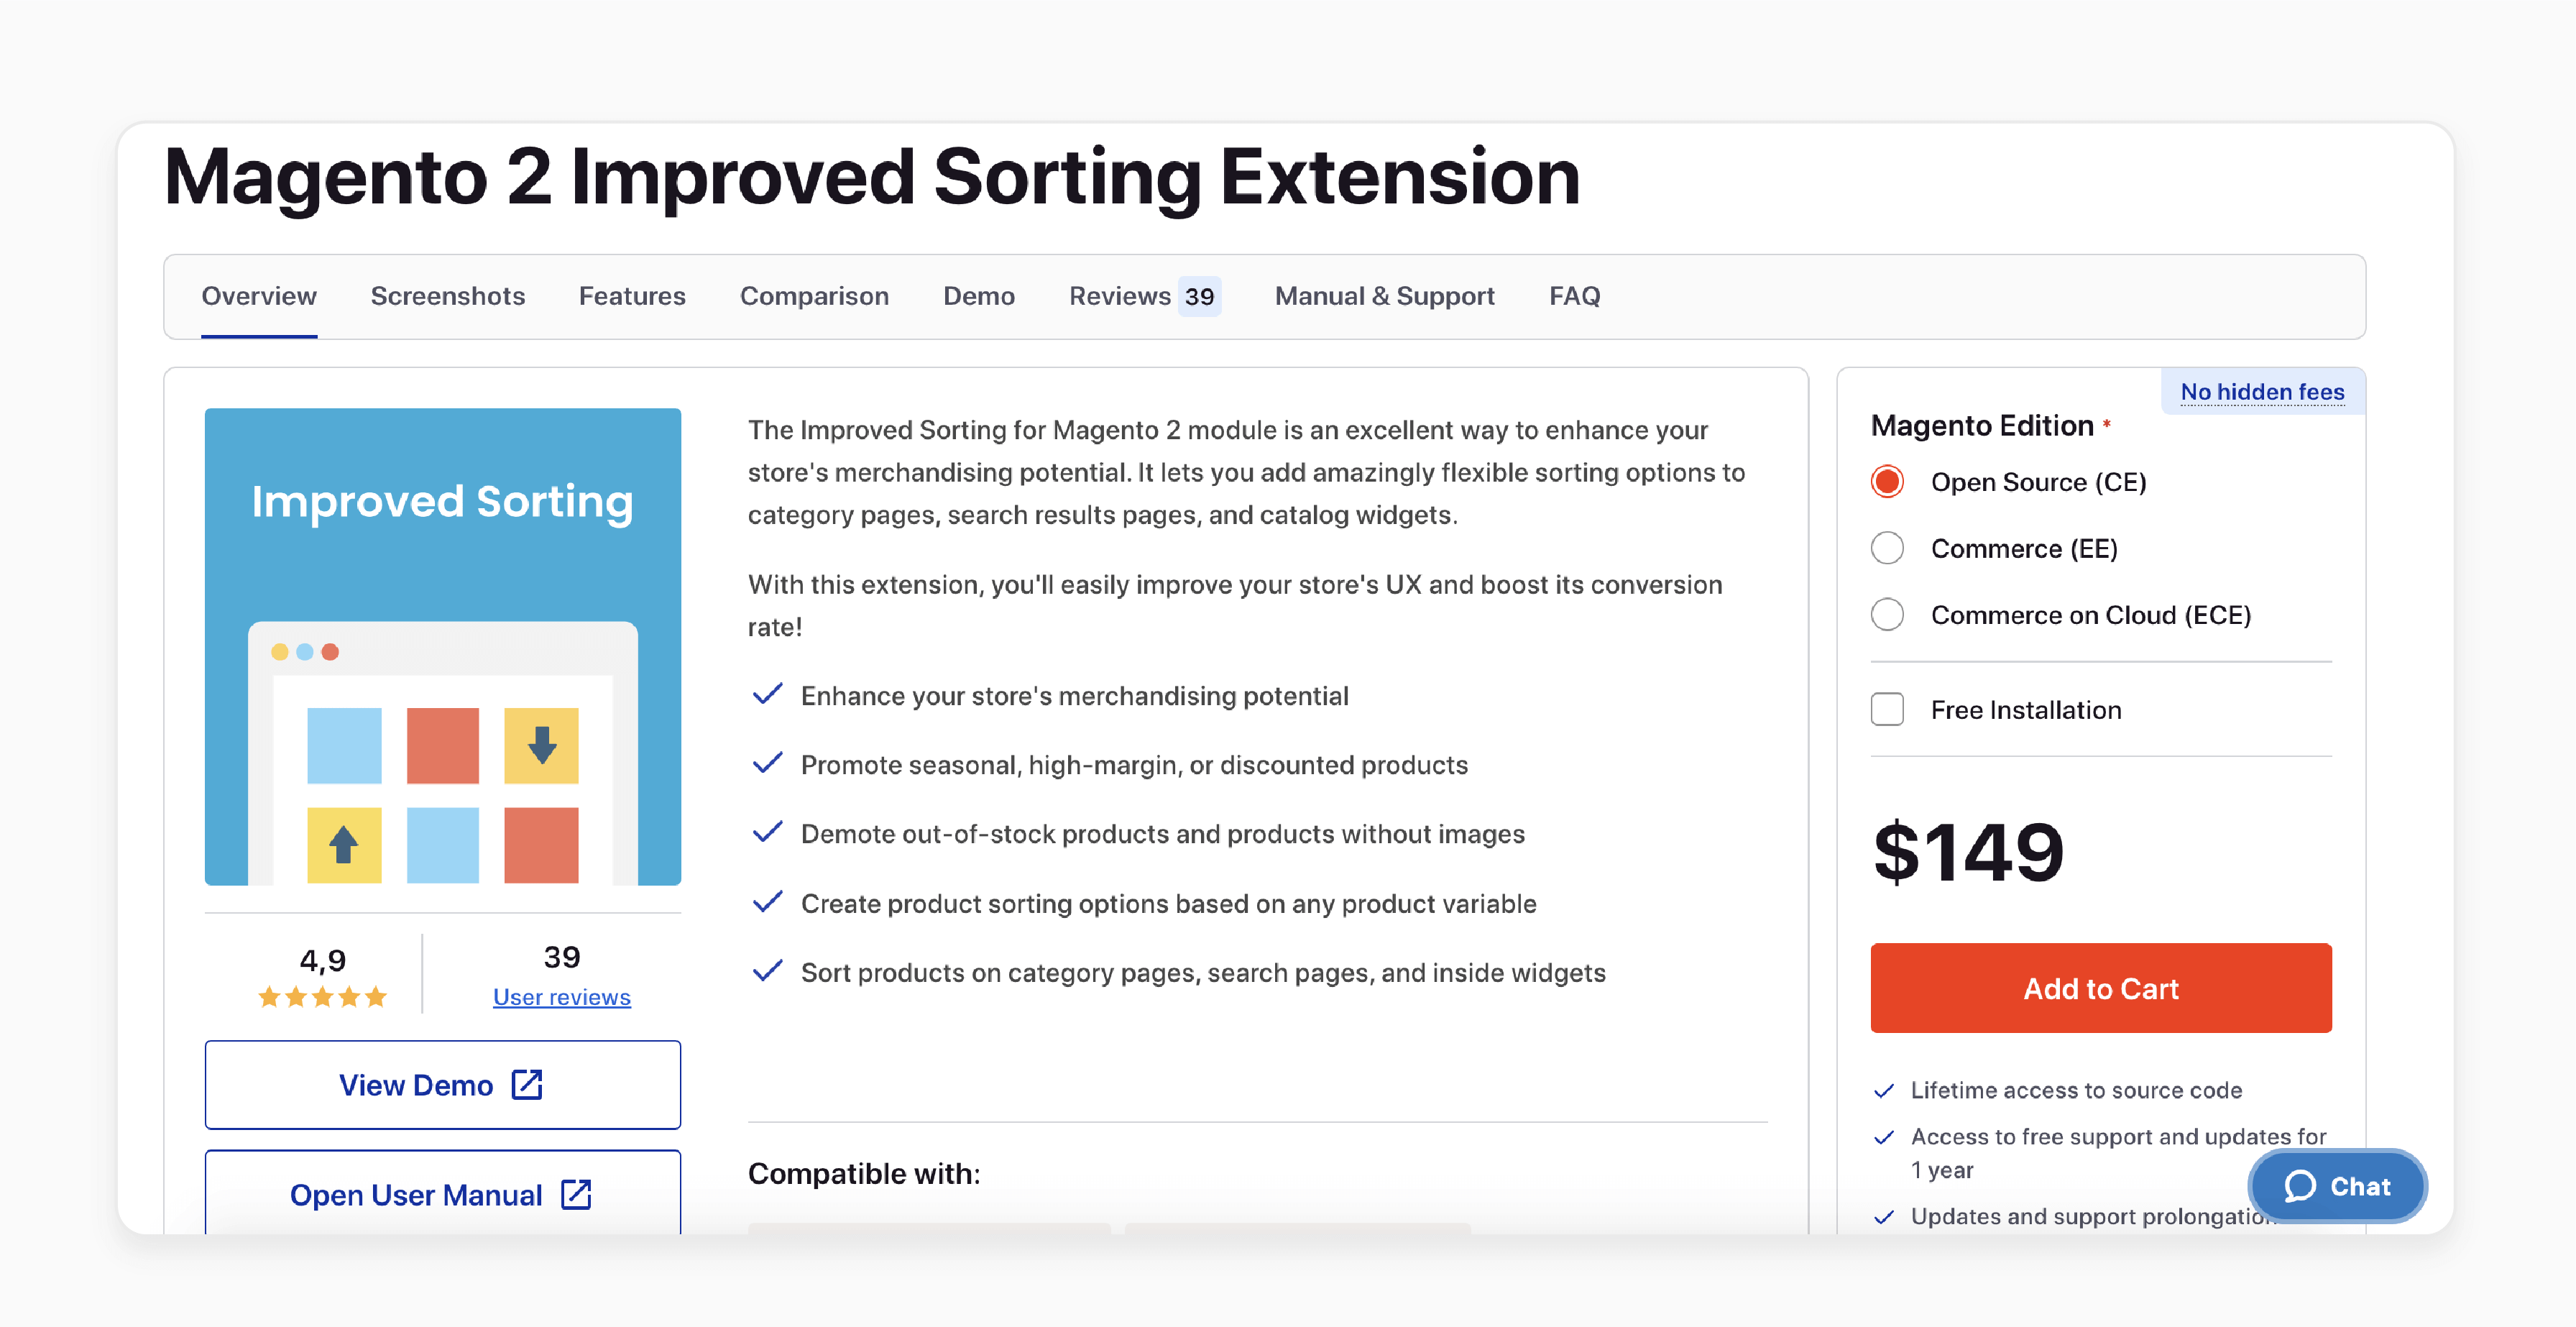Click the upward arrow sorting icon

[x=344, y=845]
